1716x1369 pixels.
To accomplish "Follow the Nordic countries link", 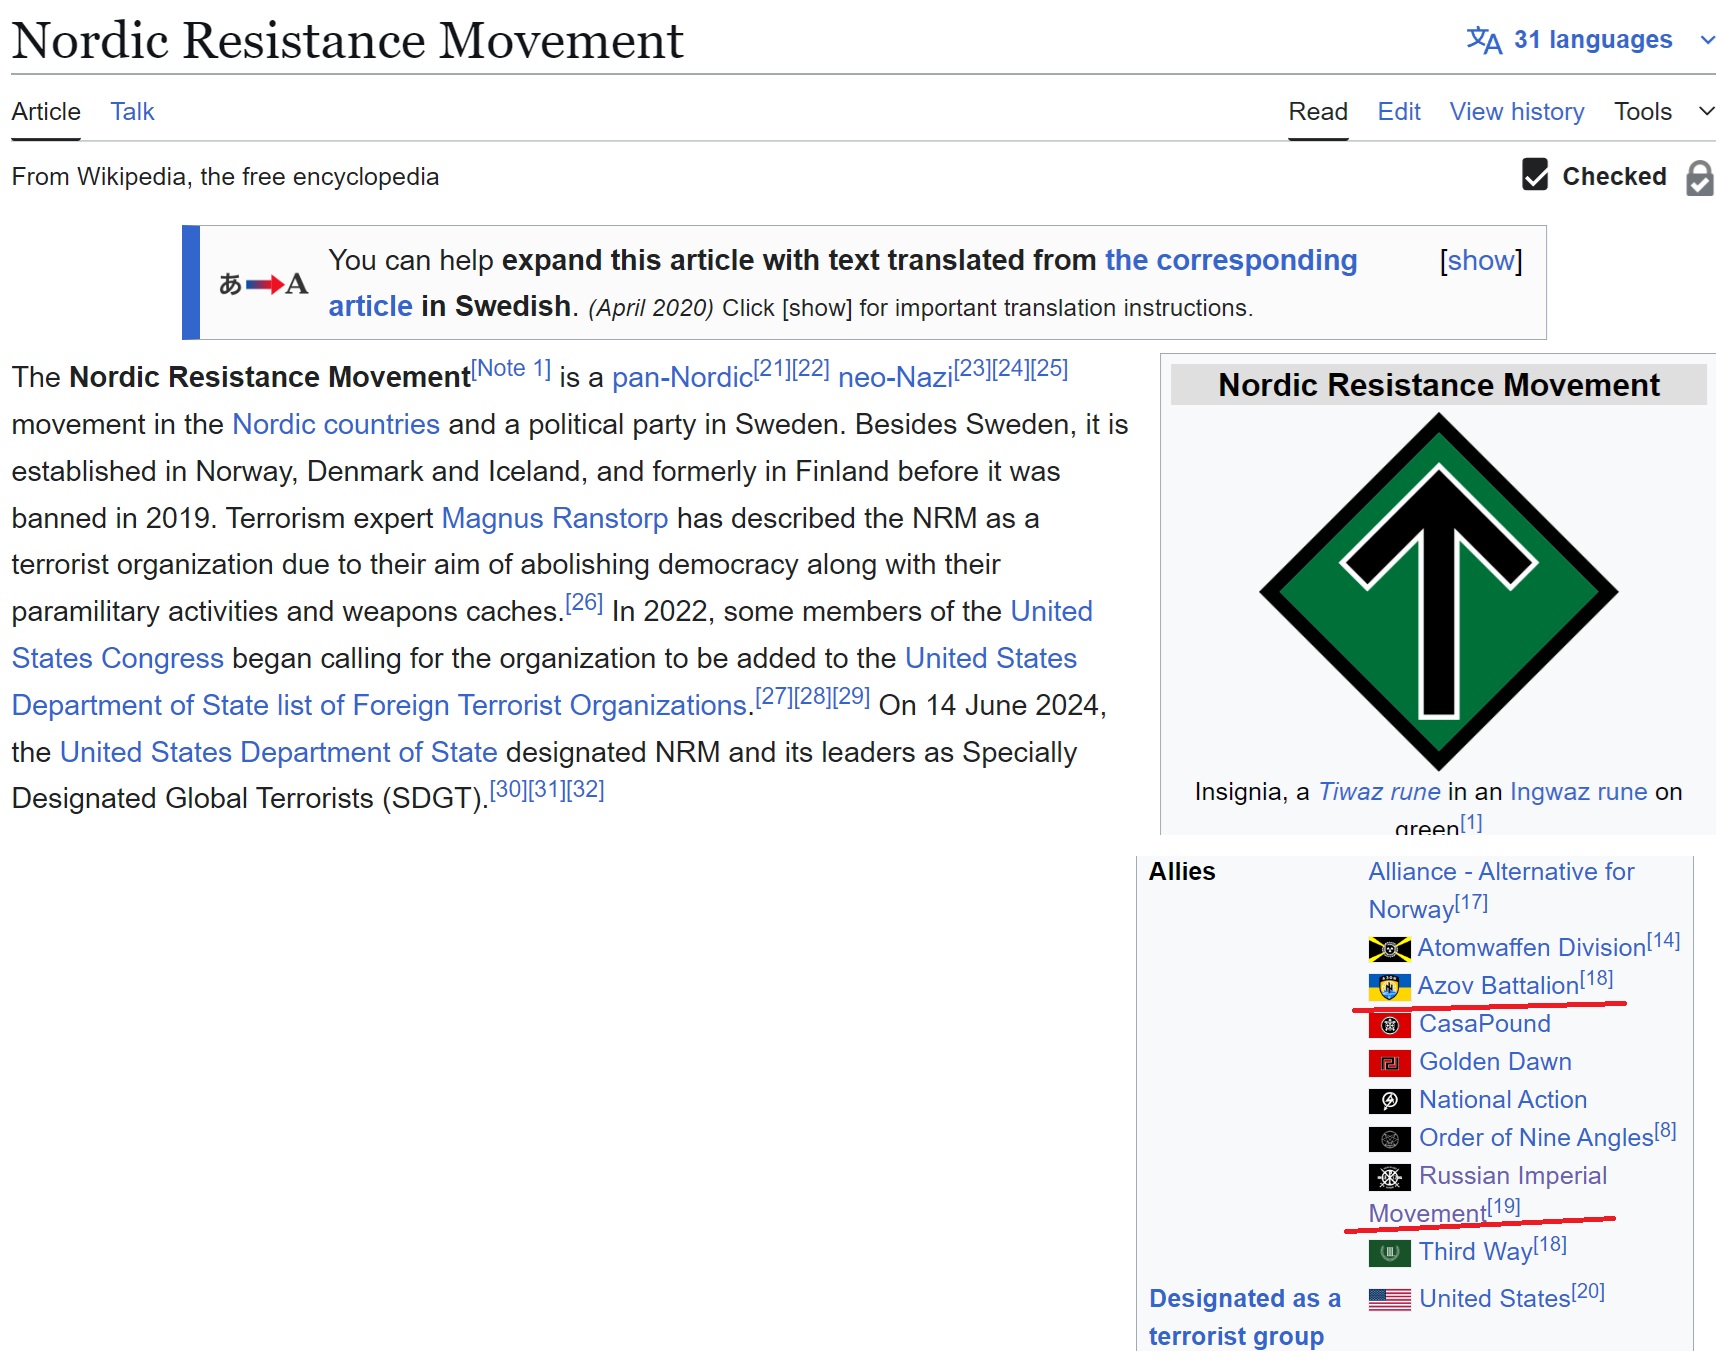I will point(336,424).
